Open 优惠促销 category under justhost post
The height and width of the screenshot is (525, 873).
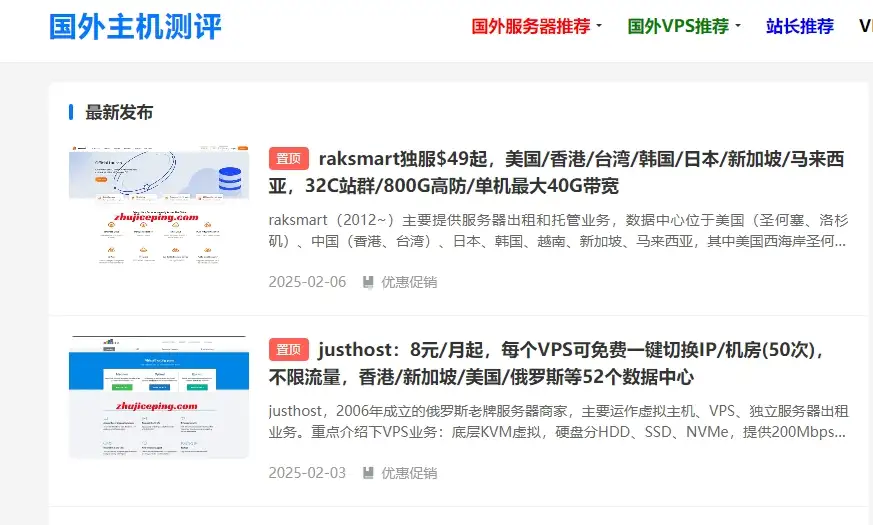click(x=409, y=473)
